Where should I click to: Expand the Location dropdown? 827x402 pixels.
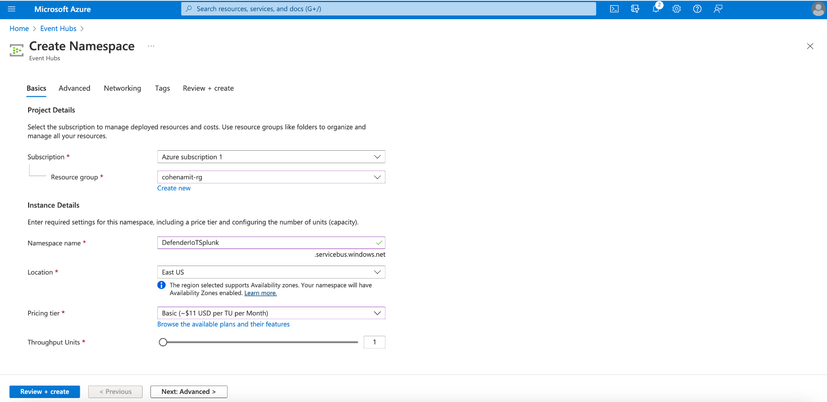[x=271, y=272]
